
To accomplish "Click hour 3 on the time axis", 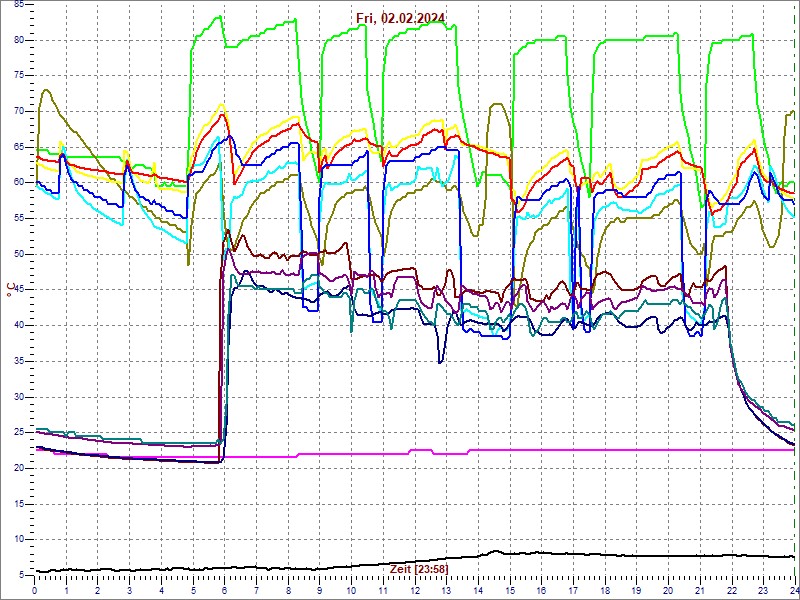I will [130, 589].
